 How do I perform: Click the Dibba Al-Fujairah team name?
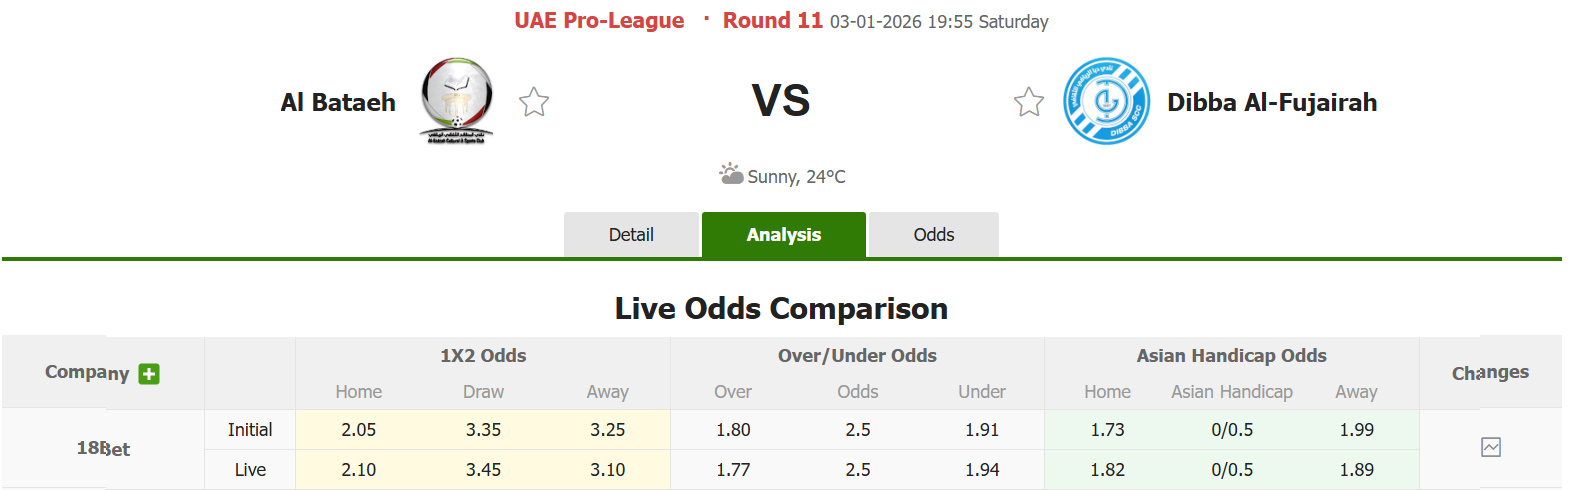1271,102
